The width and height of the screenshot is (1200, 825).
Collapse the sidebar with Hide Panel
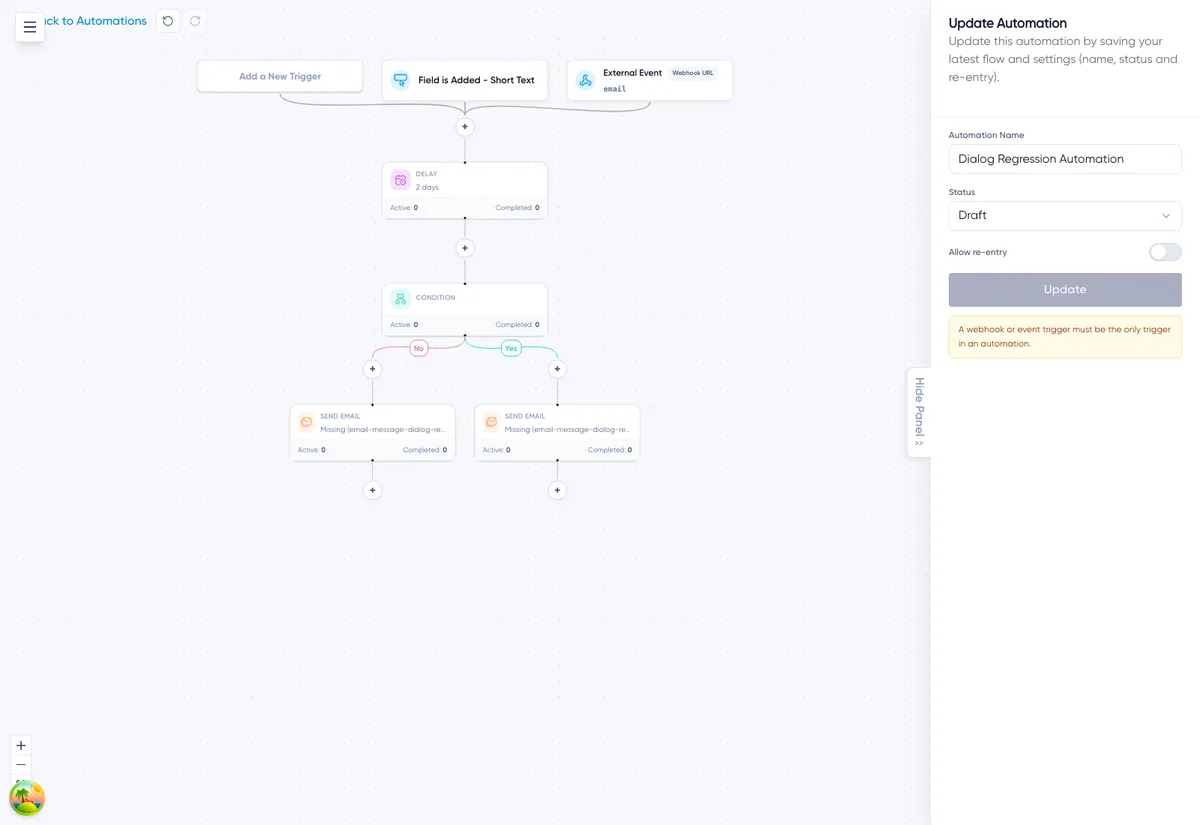(x=919, y=413)
